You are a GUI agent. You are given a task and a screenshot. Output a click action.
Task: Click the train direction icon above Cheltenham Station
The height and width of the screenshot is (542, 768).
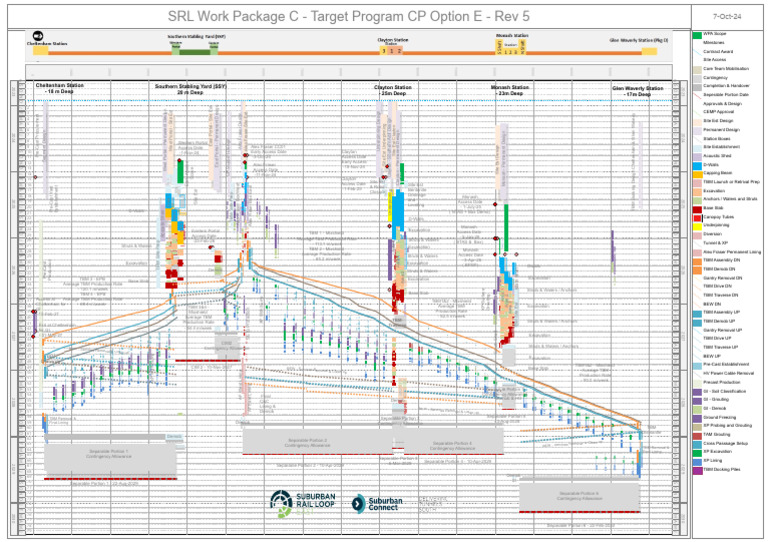pyautogui.click(x=38, y=36)
